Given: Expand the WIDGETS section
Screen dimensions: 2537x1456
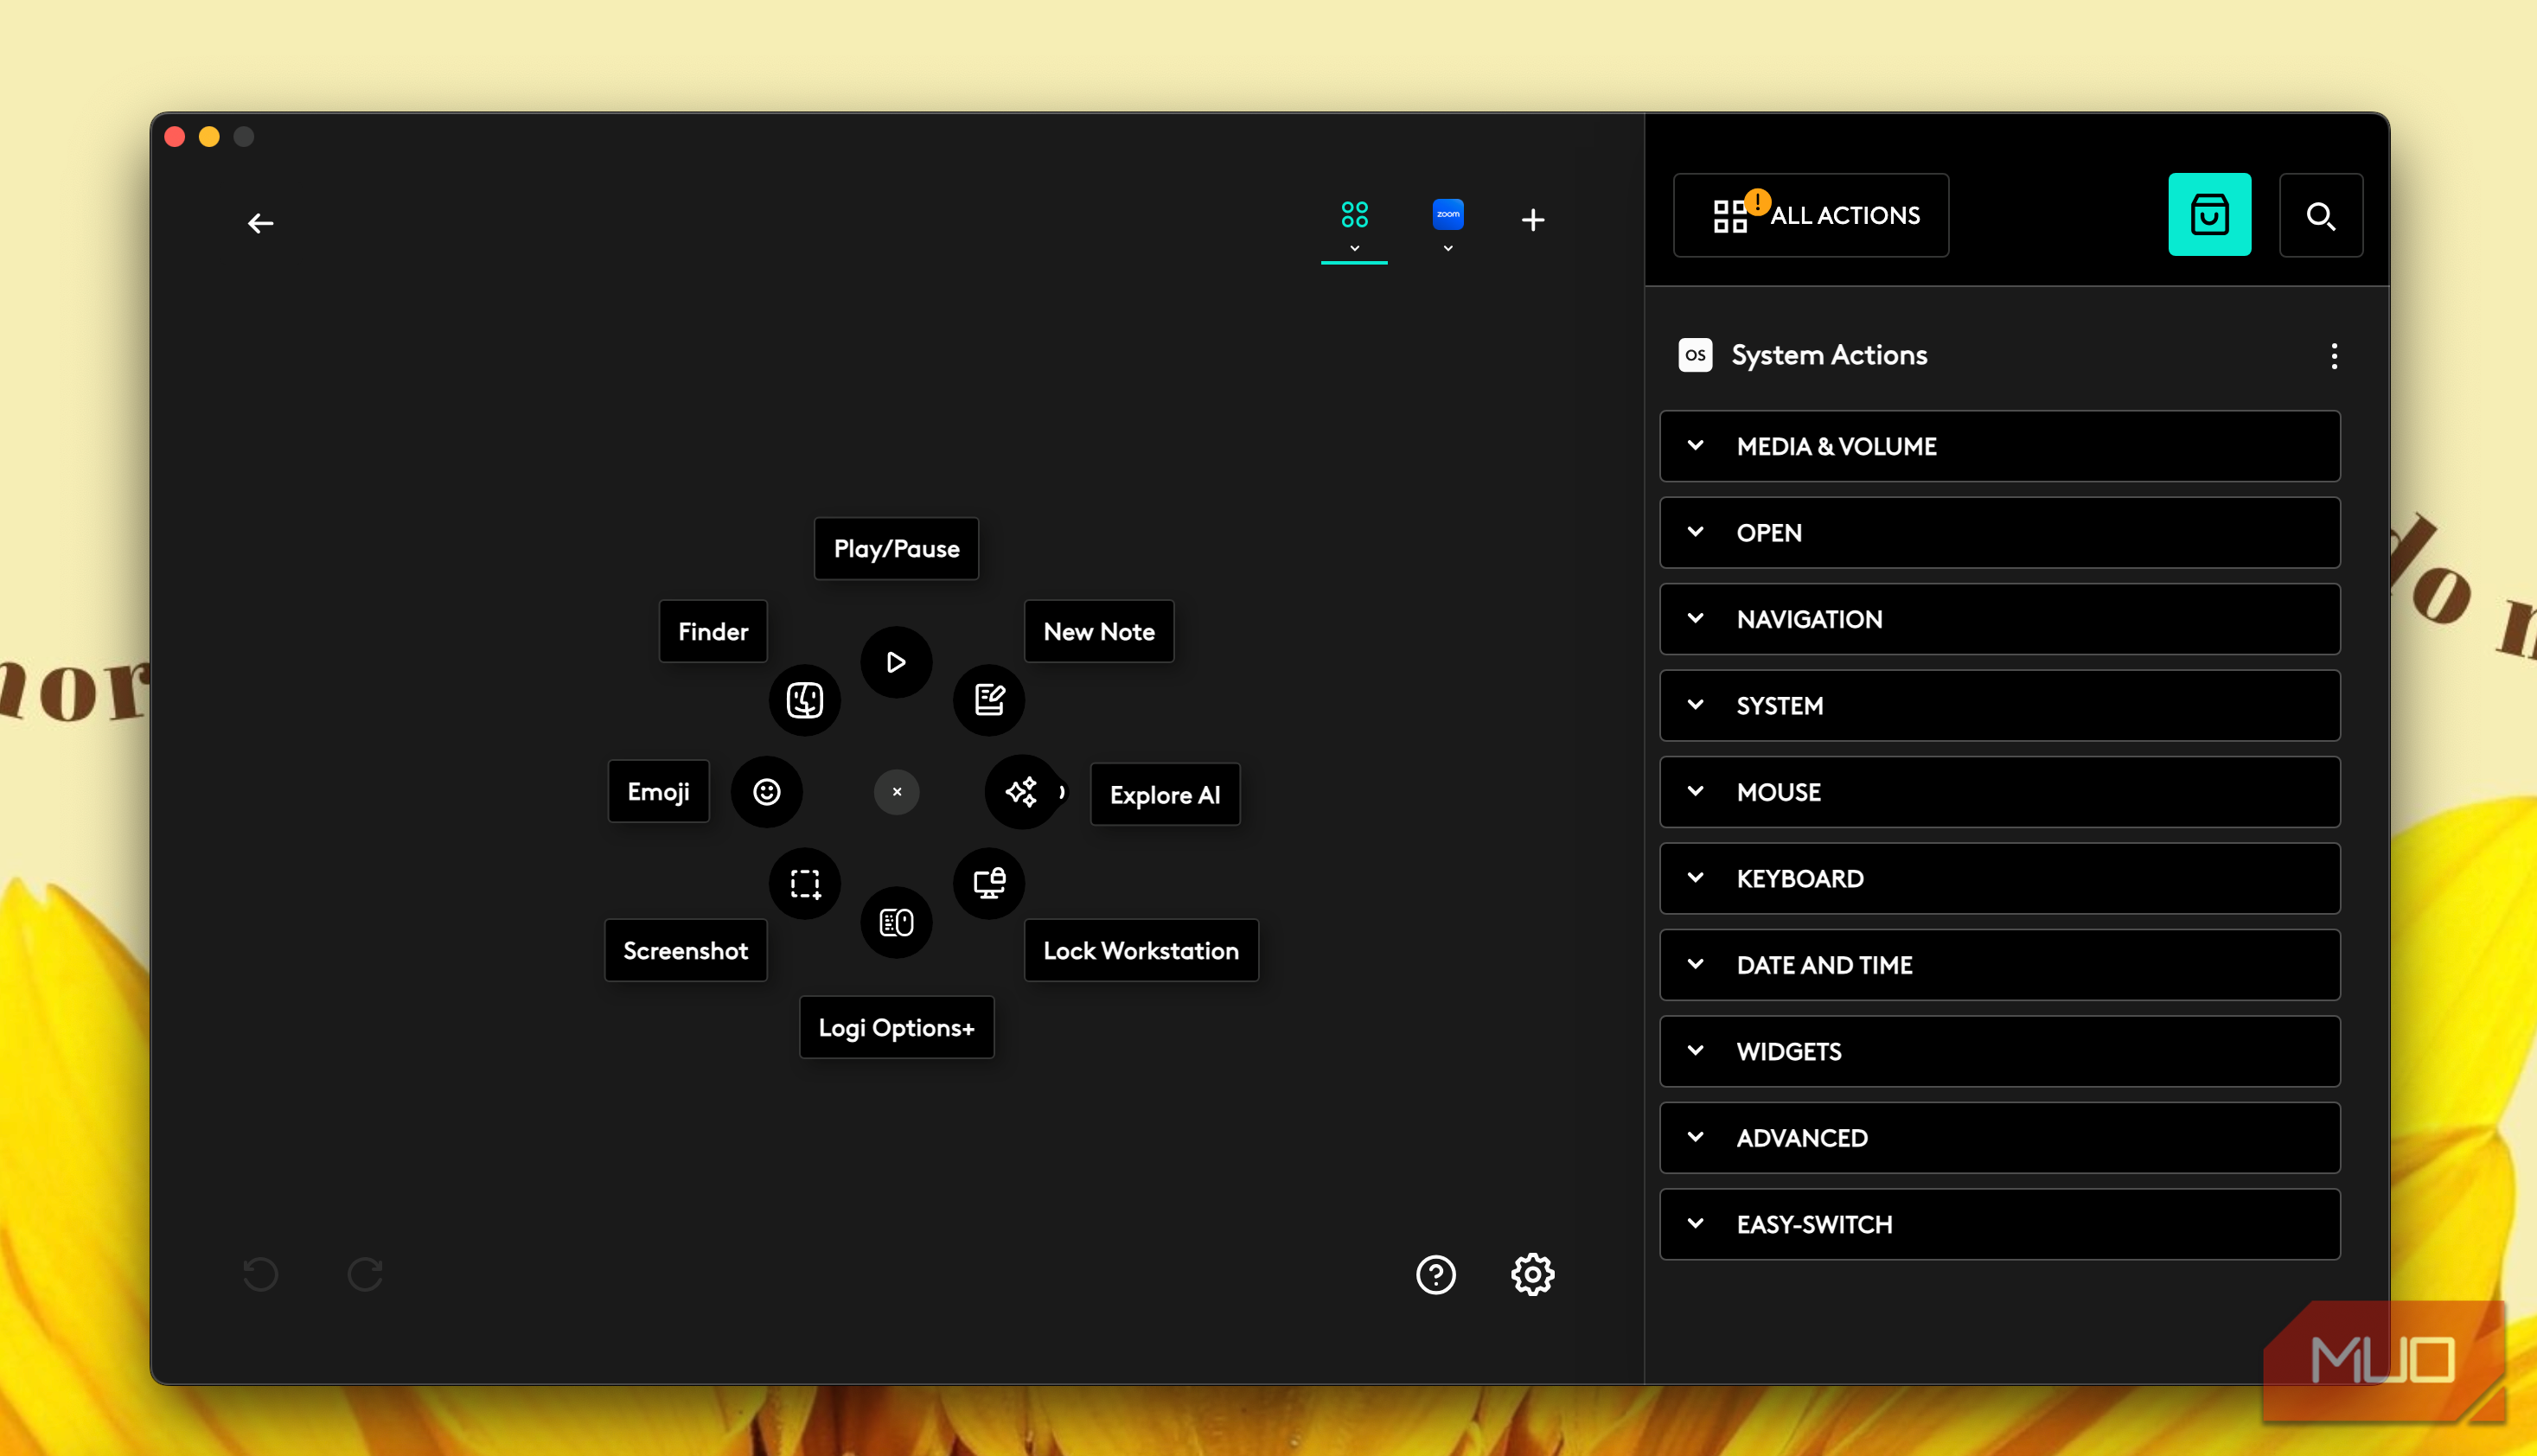Looking at the screenshot, I should click(x=1999, y=1051).
